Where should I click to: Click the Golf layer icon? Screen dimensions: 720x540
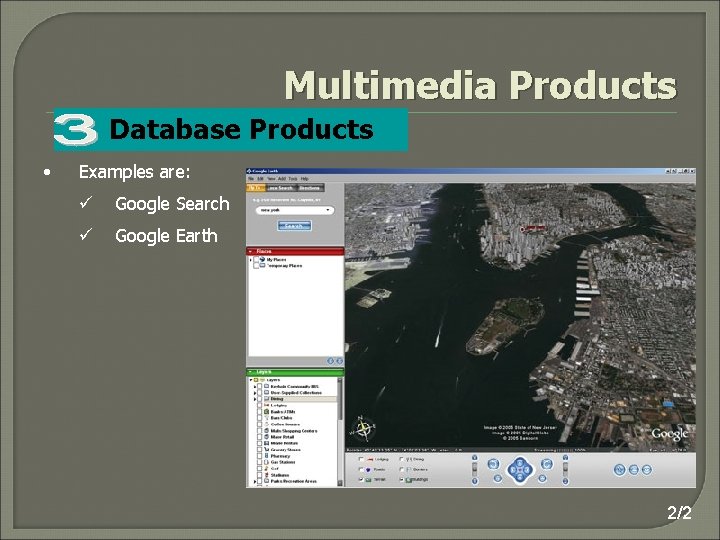[266, 468]
